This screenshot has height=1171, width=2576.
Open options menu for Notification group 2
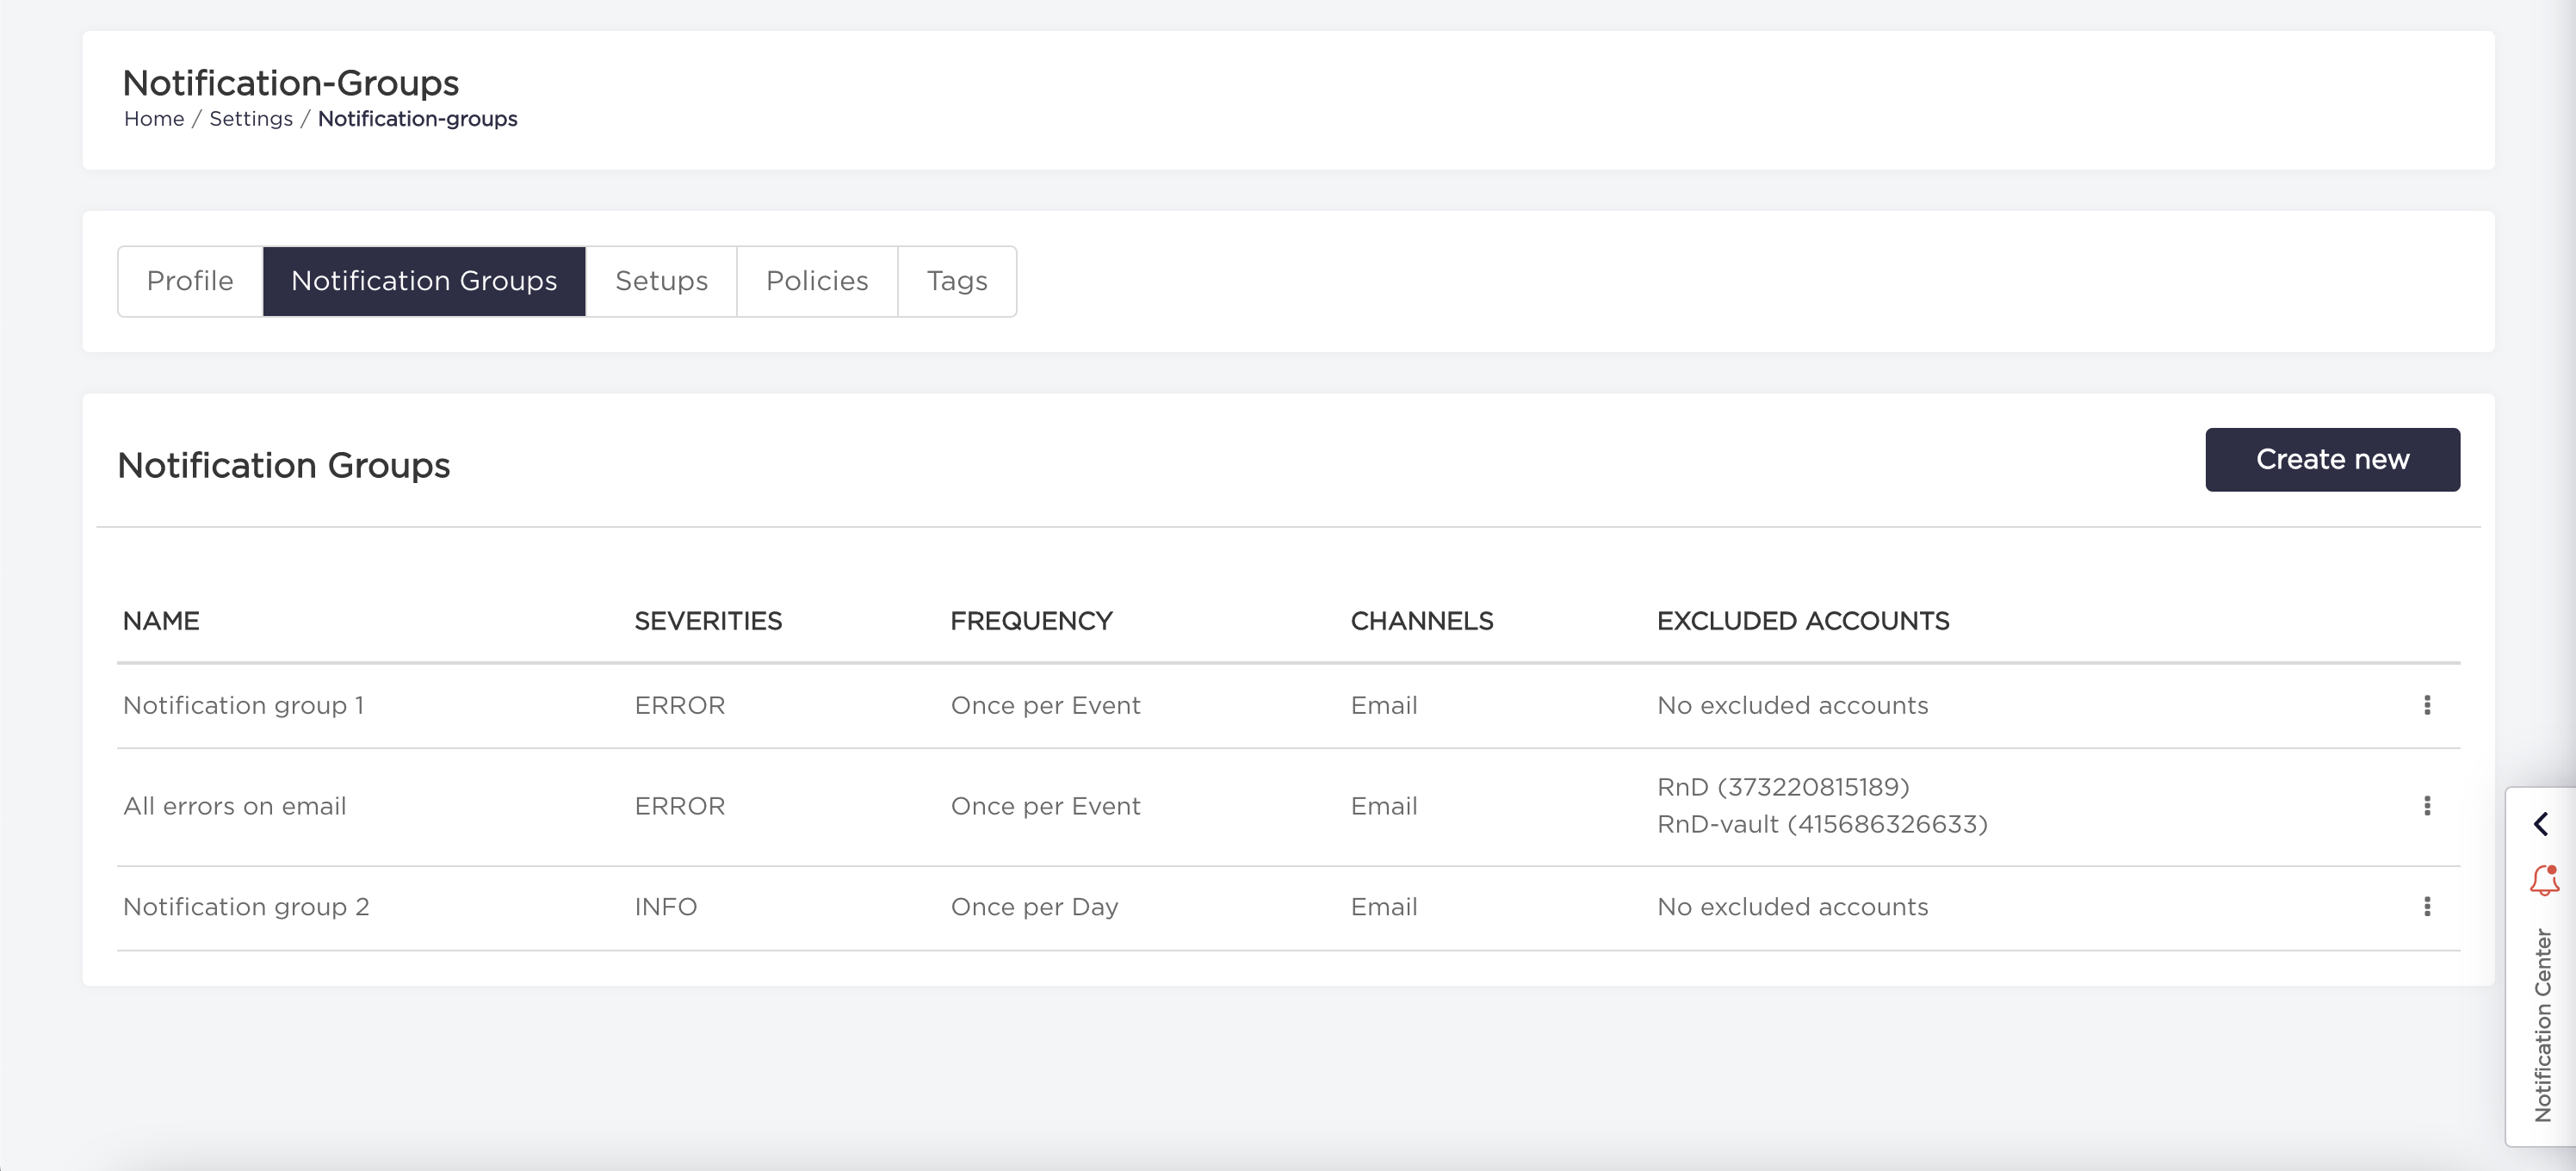click(x=2427, y=906)
